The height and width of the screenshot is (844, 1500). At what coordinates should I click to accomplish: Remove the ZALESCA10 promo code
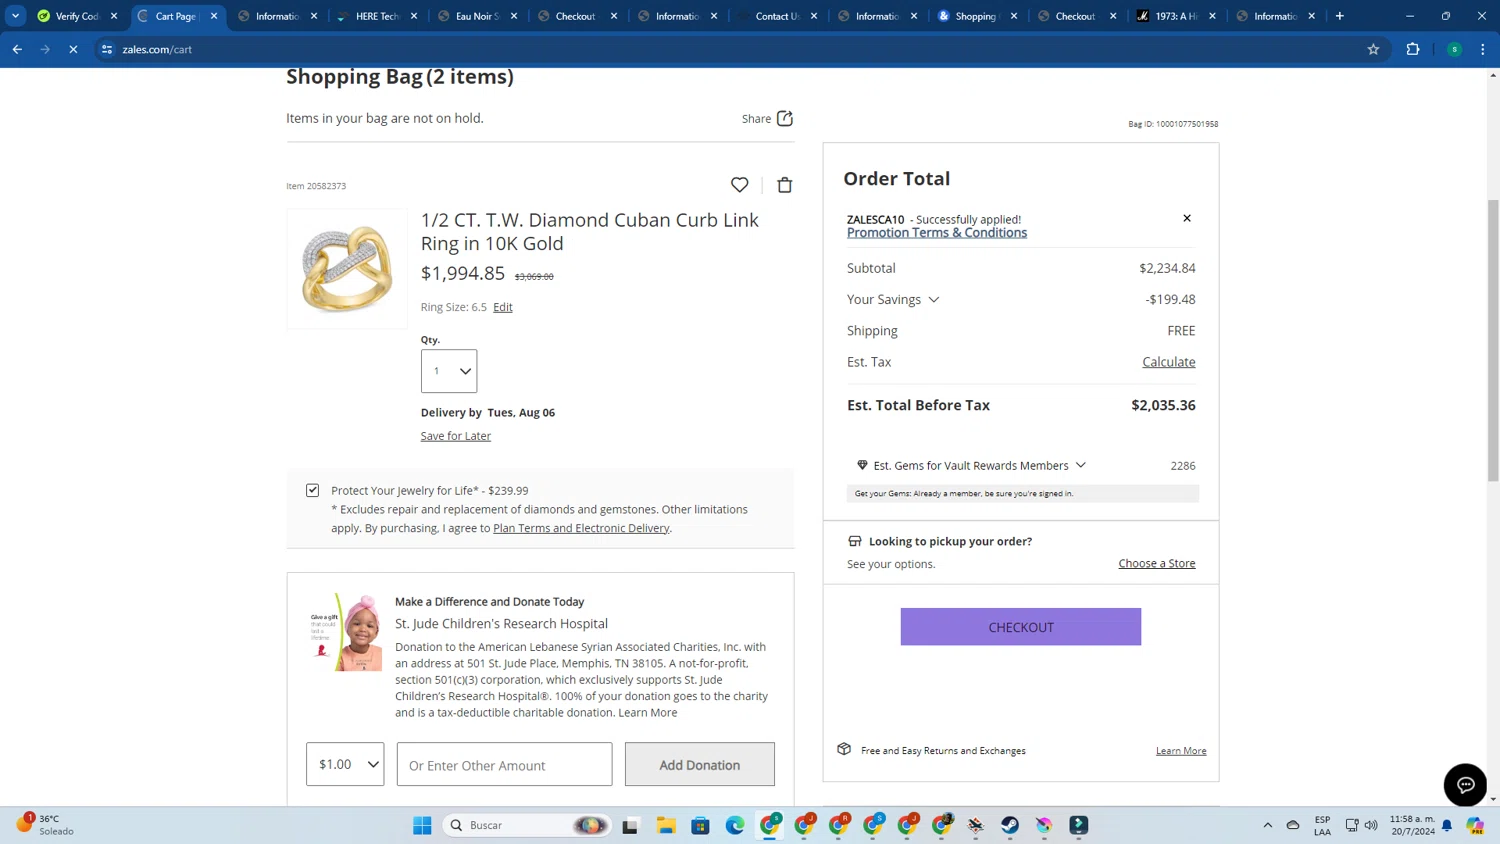1187,218
